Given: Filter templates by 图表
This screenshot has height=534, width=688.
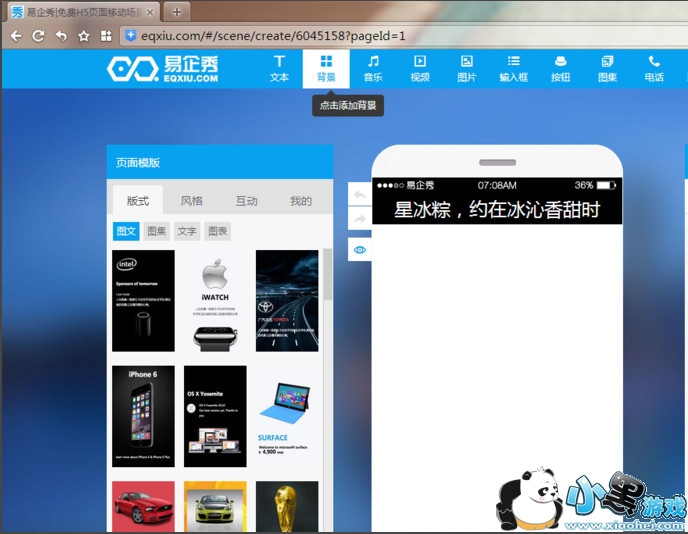Looking at the screenshot, I should [217, 232].
